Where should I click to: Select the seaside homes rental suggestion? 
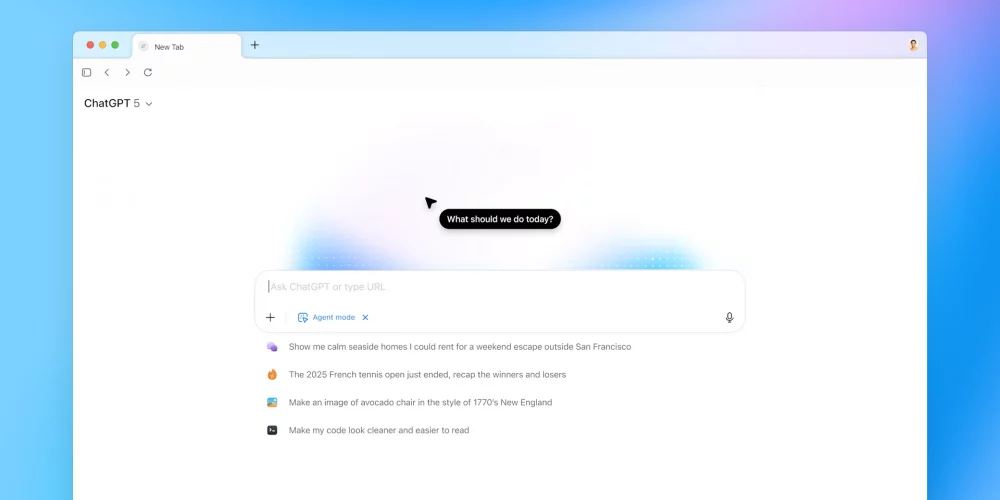(449, 347)
